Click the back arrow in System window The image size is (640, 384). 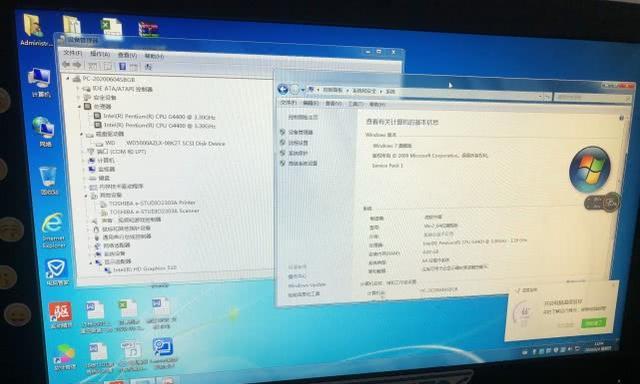(x=282, y=89)
